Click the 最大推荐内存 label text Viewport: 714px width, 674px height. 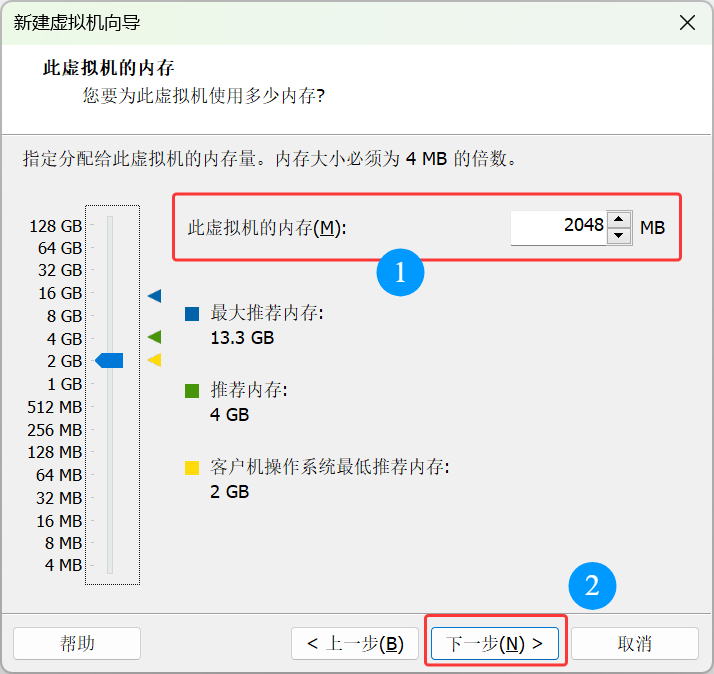[x=267, y=313]
